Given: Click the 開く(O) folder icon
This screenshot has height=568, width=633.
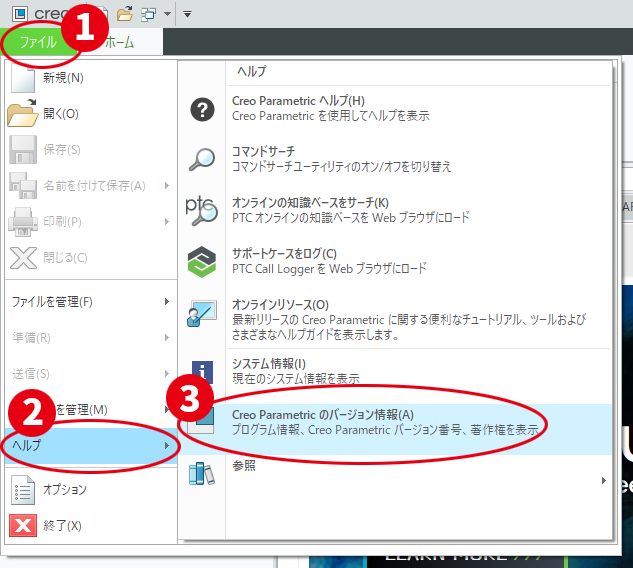Looking at the screenshot, I should (23, 113).
